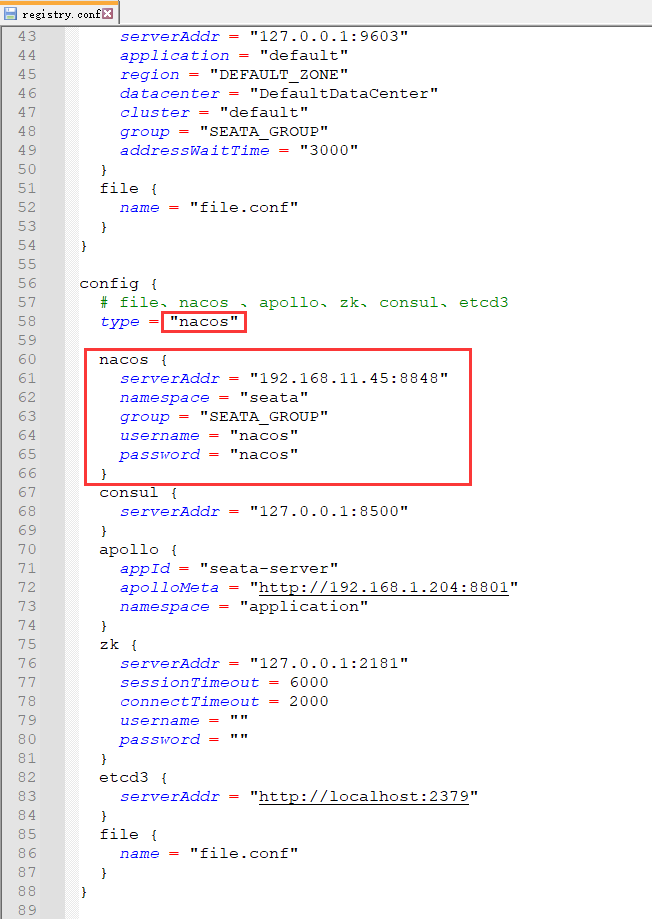Click the fold margin beside zk block line

(71, 644)
